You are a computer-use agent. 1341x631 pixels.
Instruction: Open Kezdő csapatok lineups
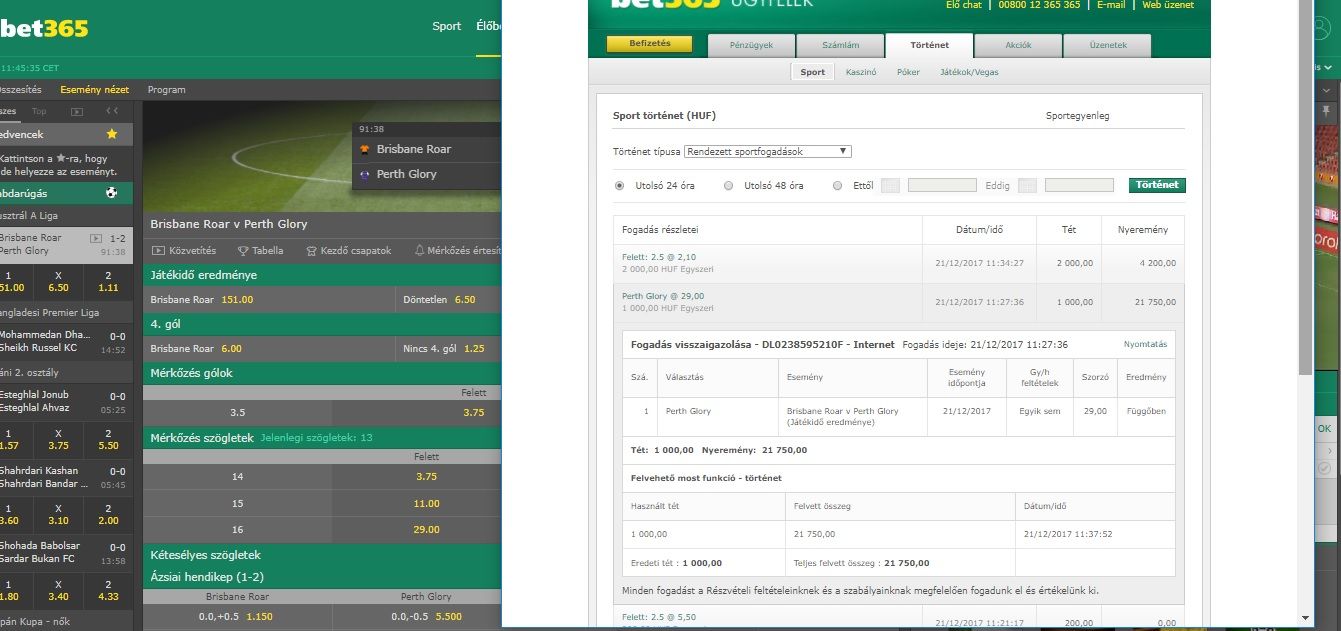coord(349,251)
